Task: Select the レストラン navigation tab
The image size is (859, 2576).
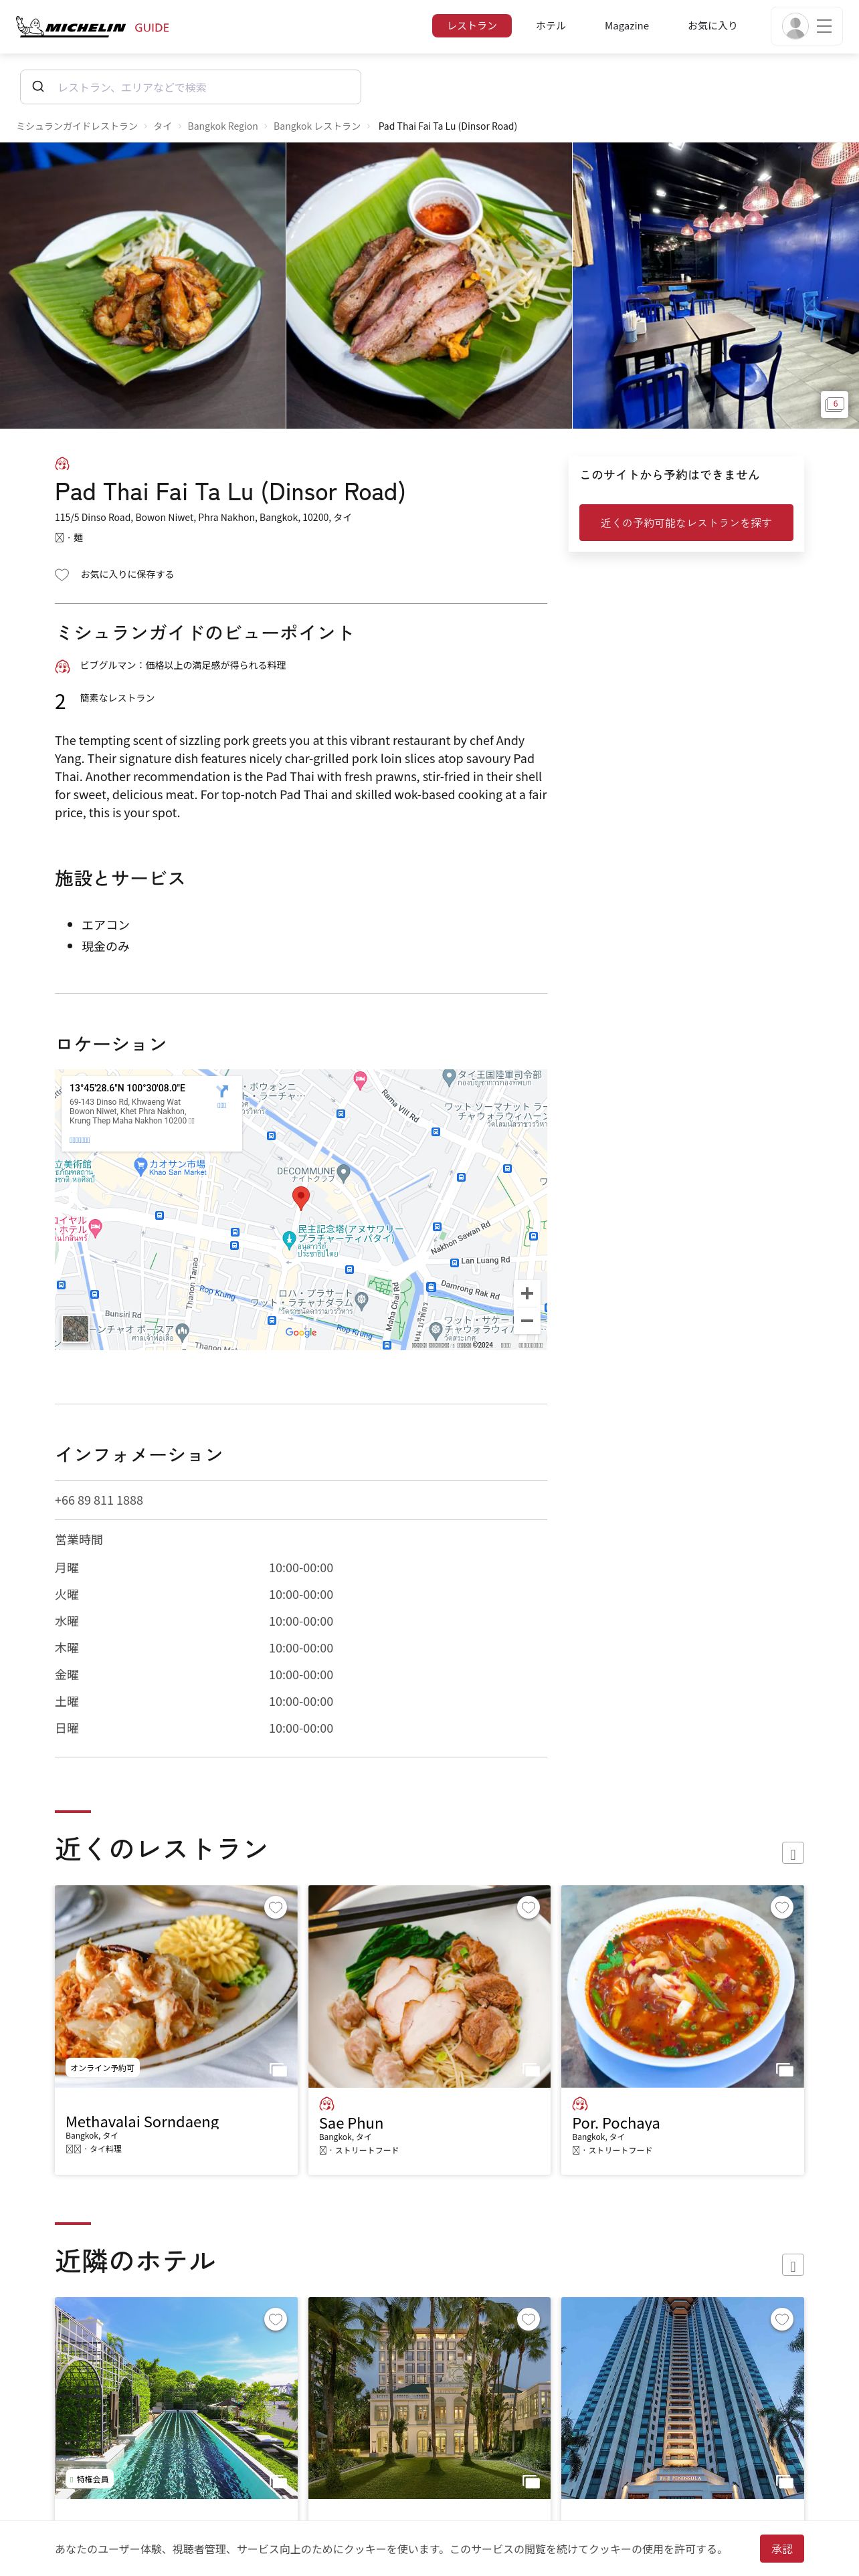Action: point(472,25)
